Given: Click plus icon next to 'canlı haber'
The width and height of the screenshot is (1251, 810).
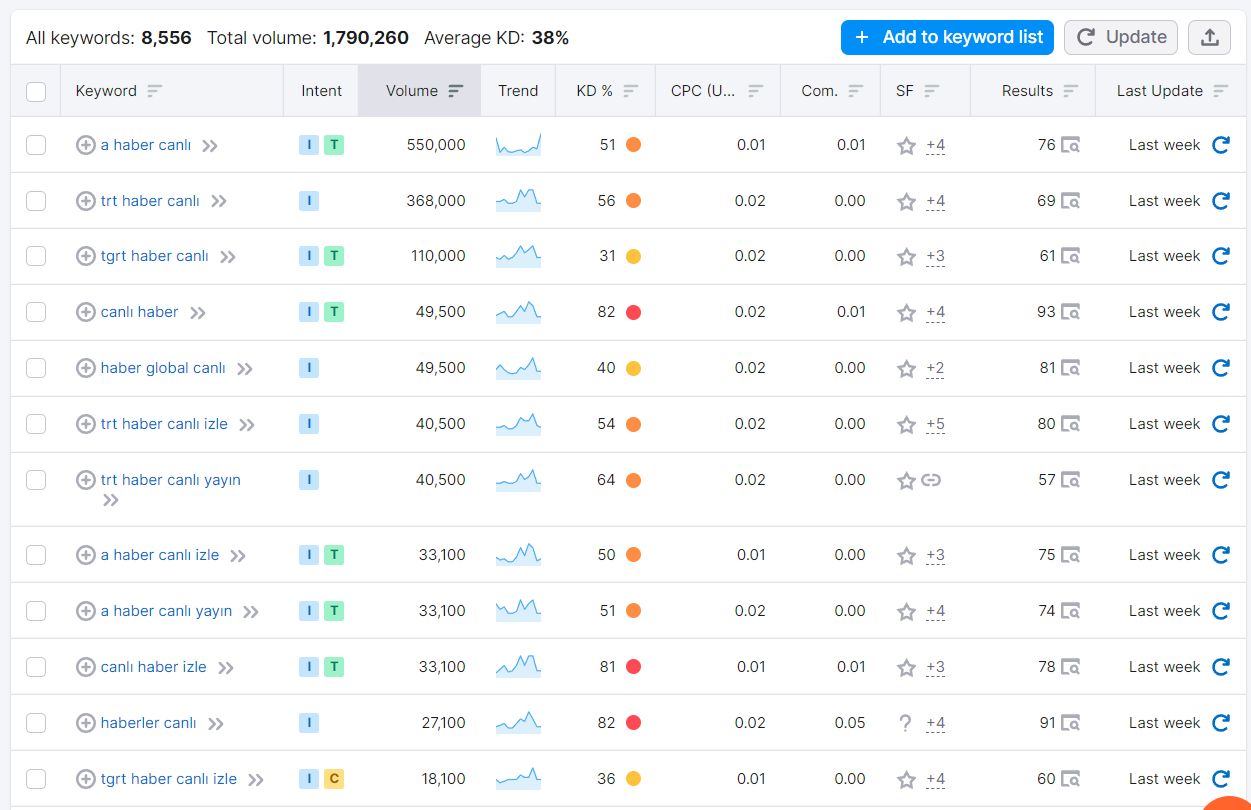Looking at the screenshot, I should pyautogui.click(x=86, y=312).
